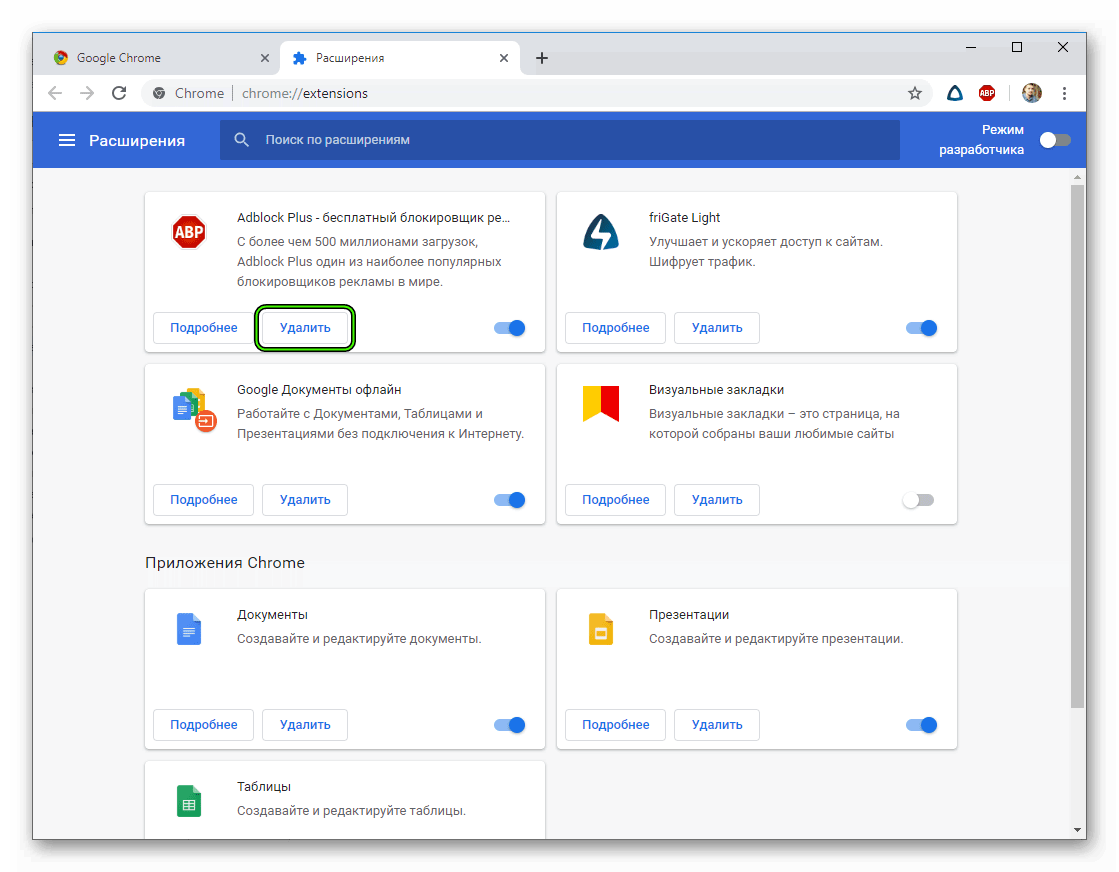Click Удалить on Визуальные закладки
1119x872 pixels.
click(717, 500)
